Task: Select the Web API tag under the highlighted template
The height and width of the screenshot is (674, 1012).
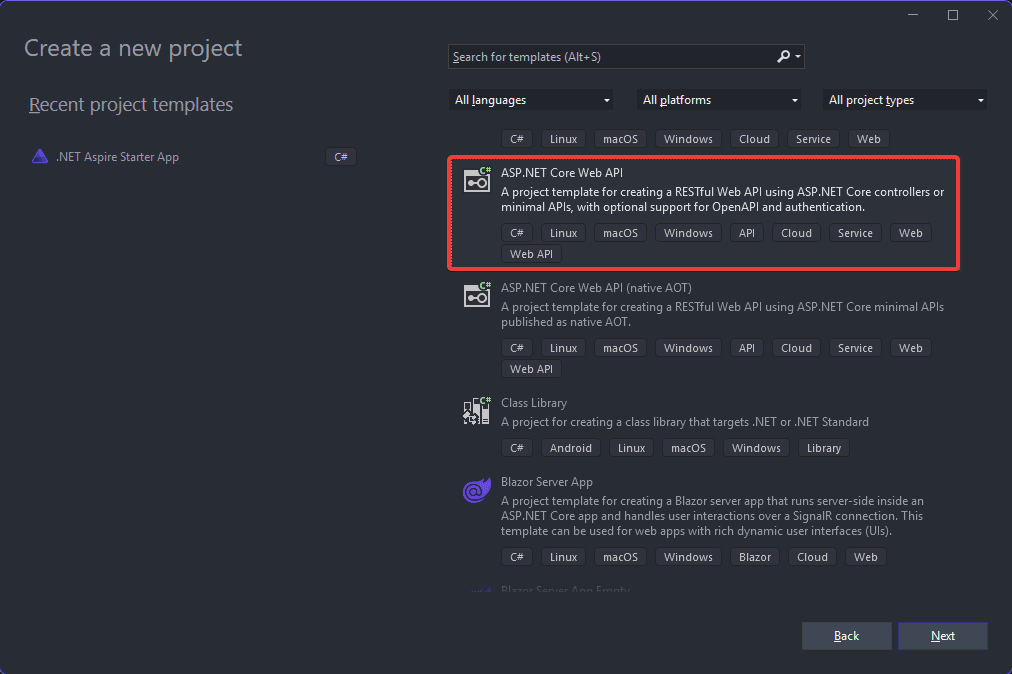Action: [x=530, y=253]
